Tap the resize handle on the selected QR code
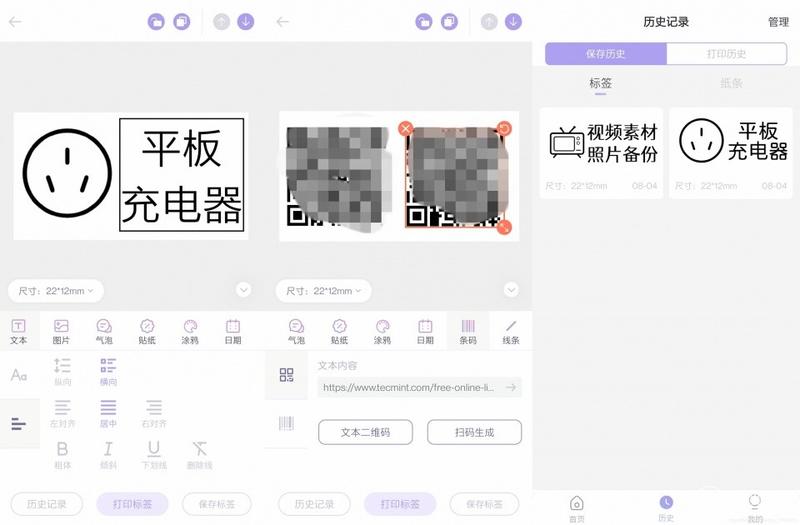 coord(504,227)
